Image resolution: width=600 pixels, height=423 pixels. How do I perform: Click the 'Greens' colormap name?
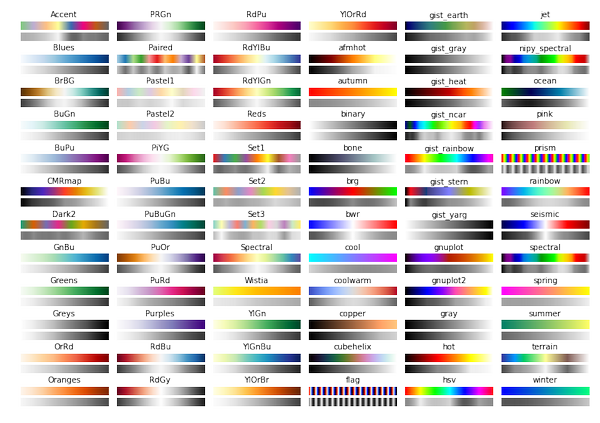click(64, 280)
